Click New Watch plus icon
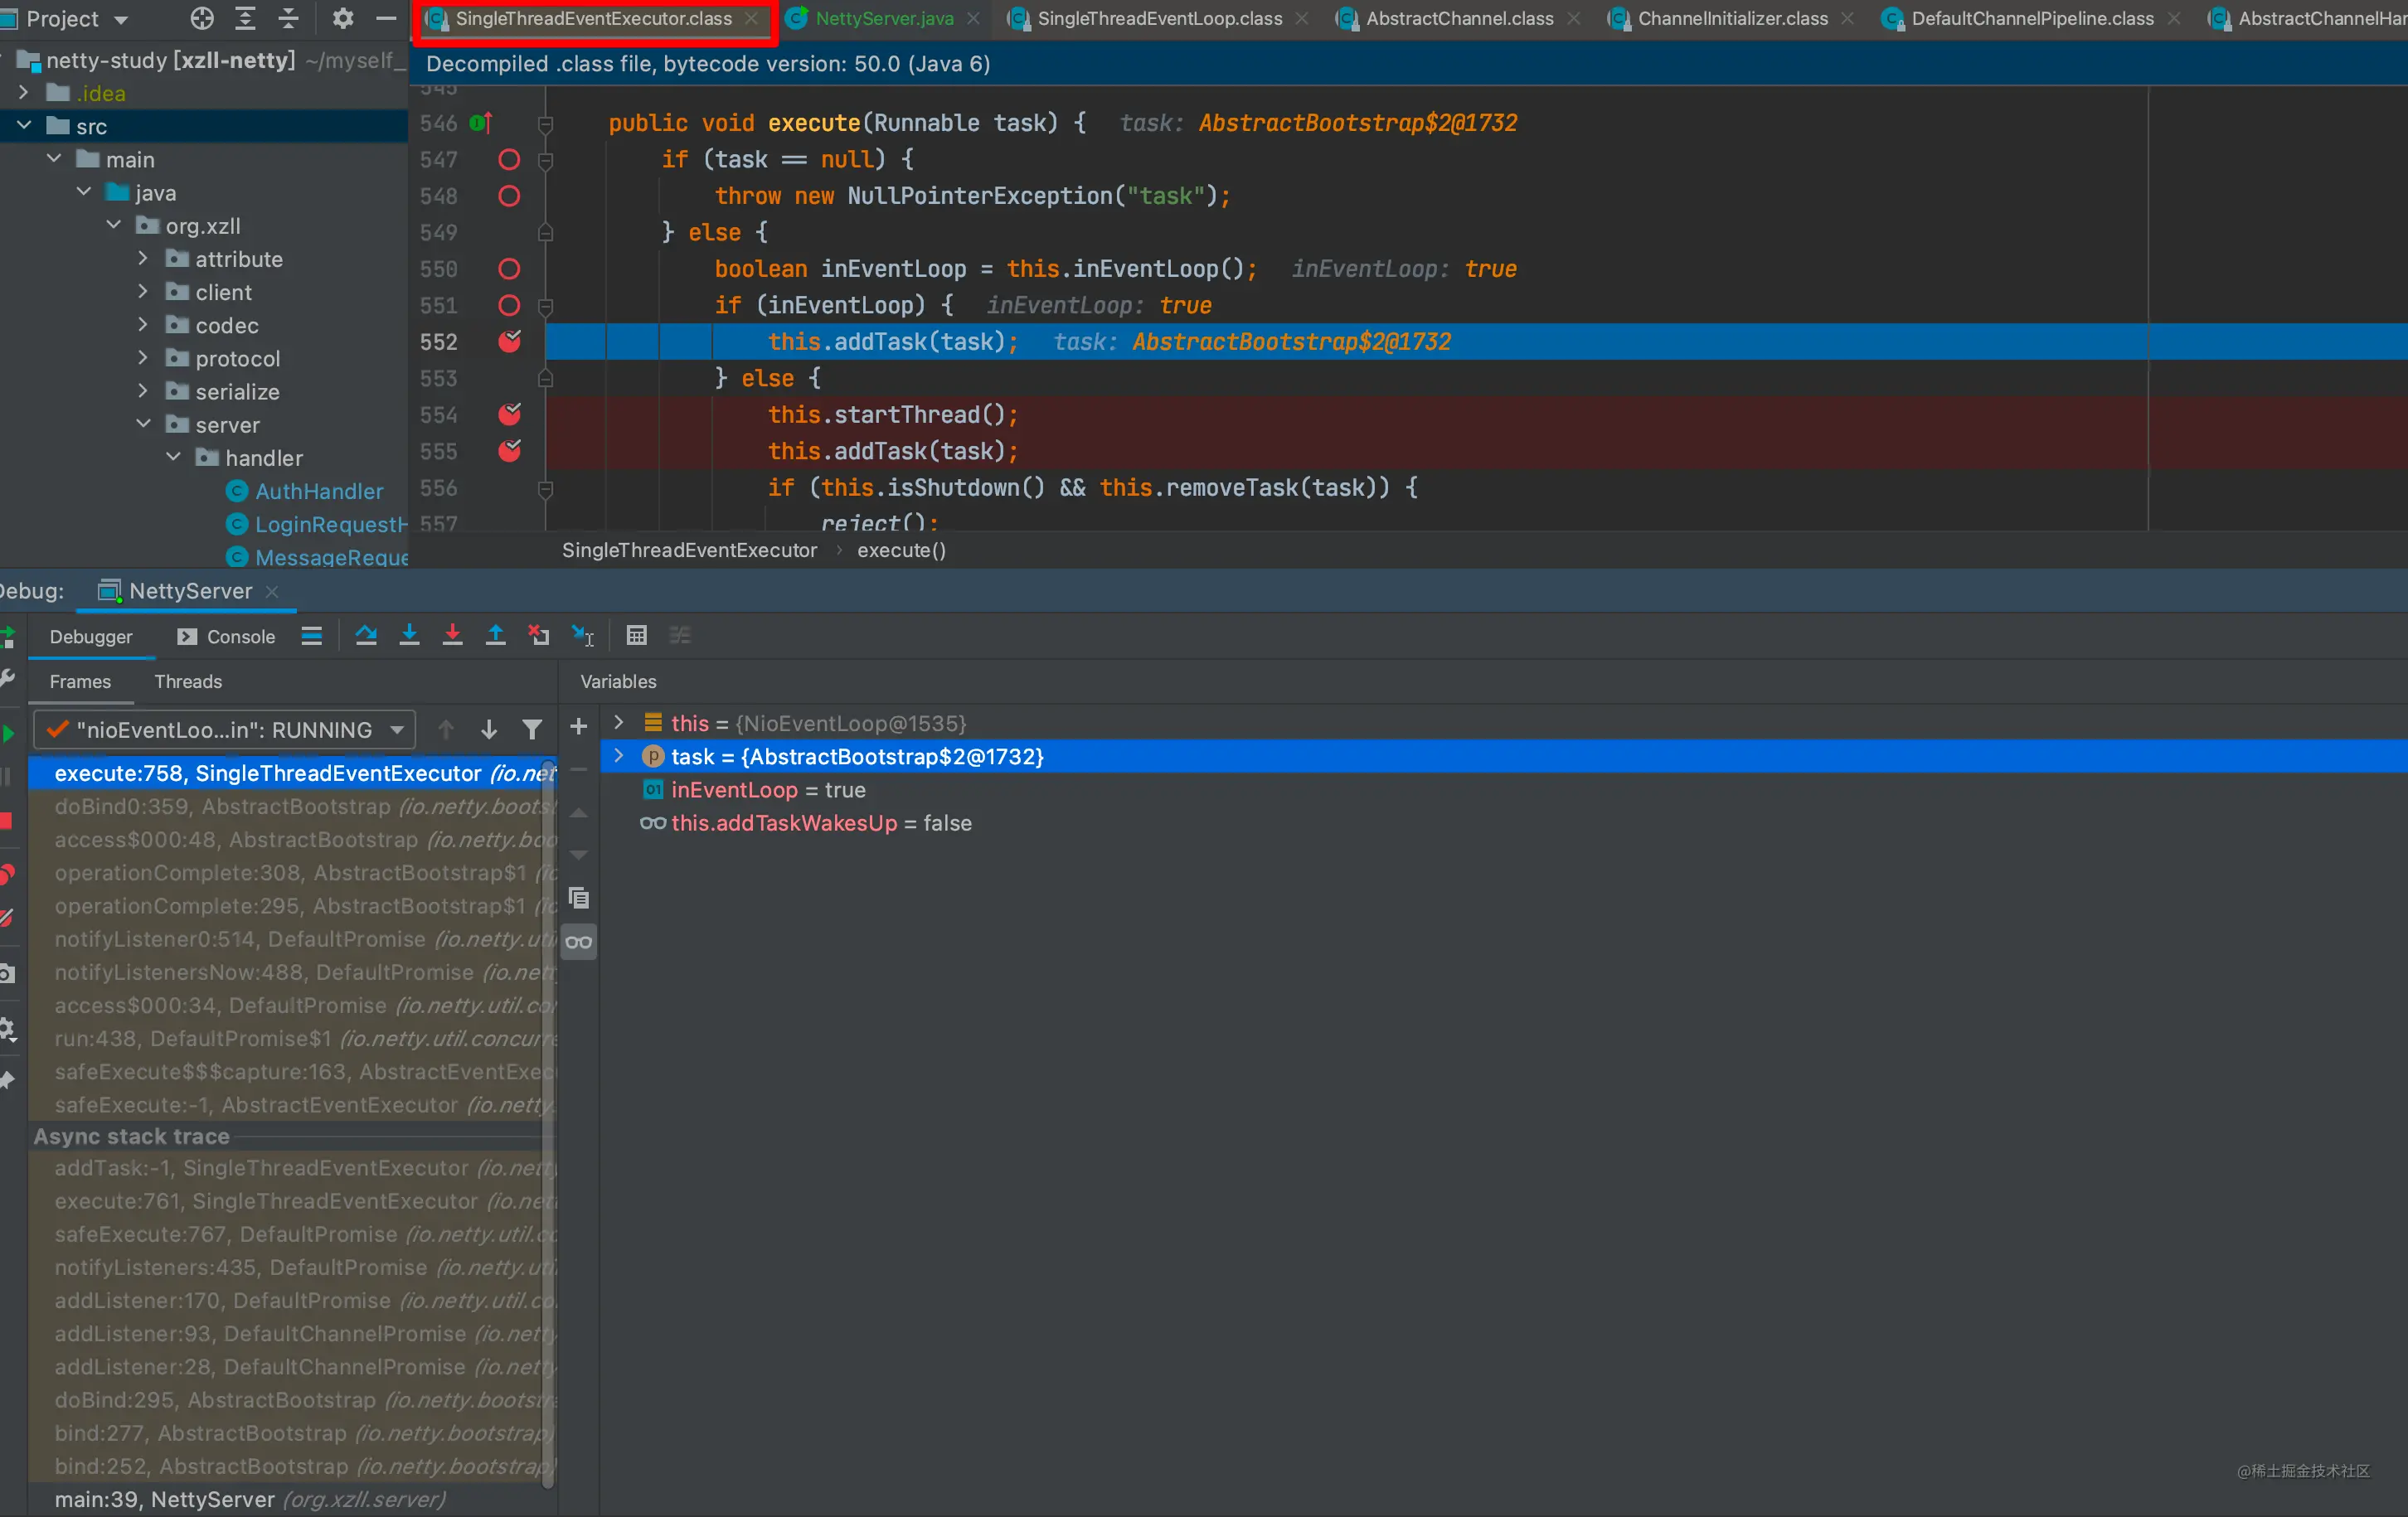The height and width of the screenshot is (1517, 2408). coord(578,727)
